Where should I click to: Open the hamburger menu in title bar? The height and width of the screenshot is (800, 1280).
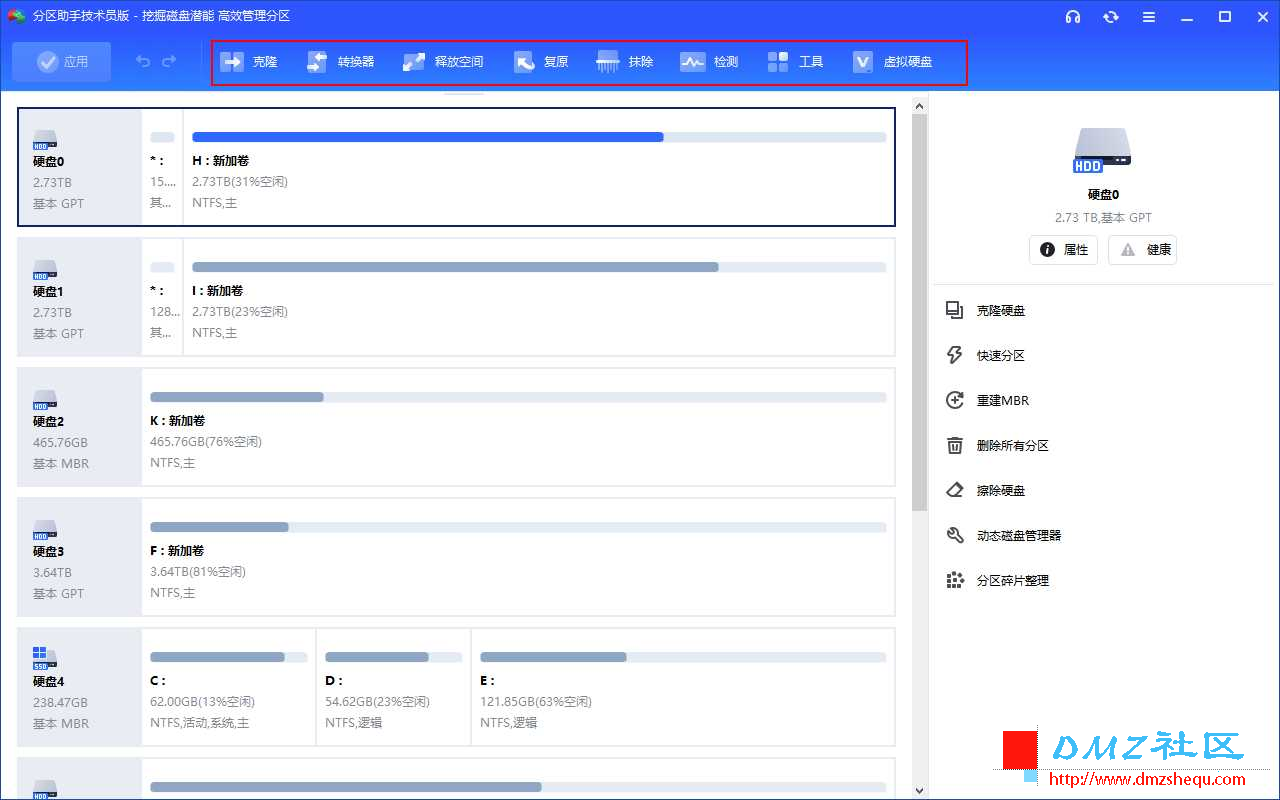pyautogui.click(x=1149, y=17)
